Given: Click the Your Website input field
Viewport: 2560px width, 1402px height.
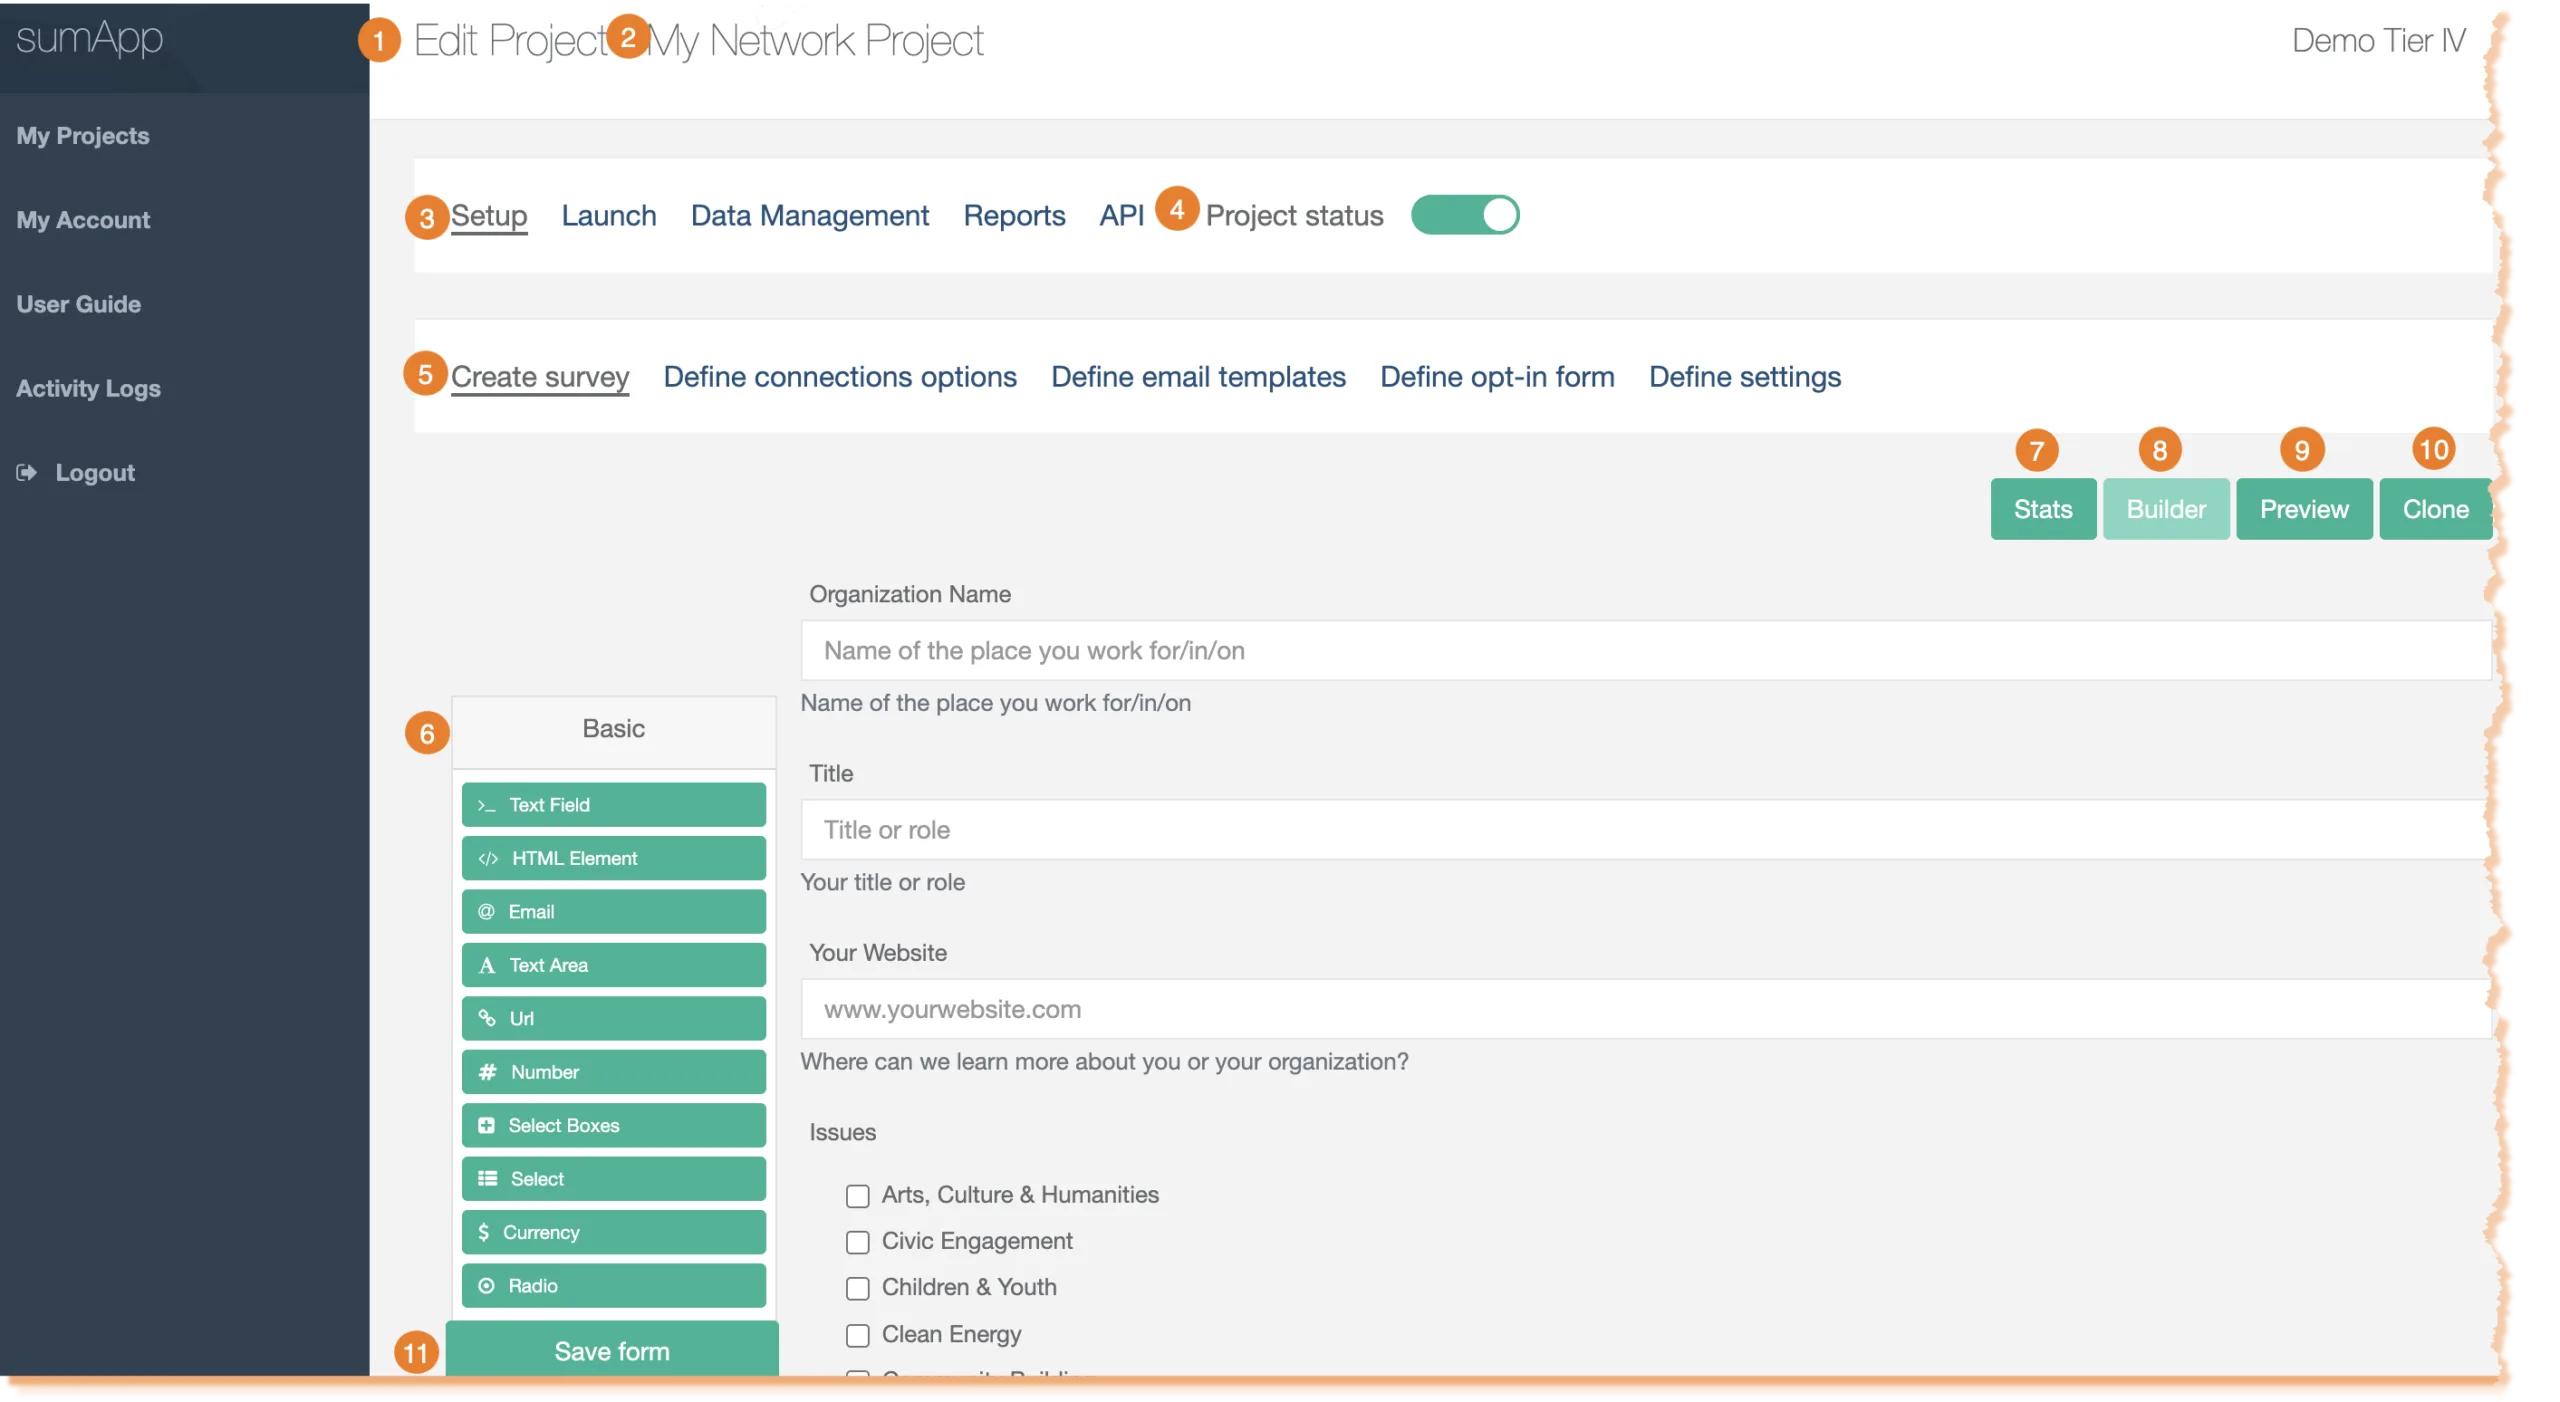Looking at the screenshot, I should (x=1646, y=1010).
